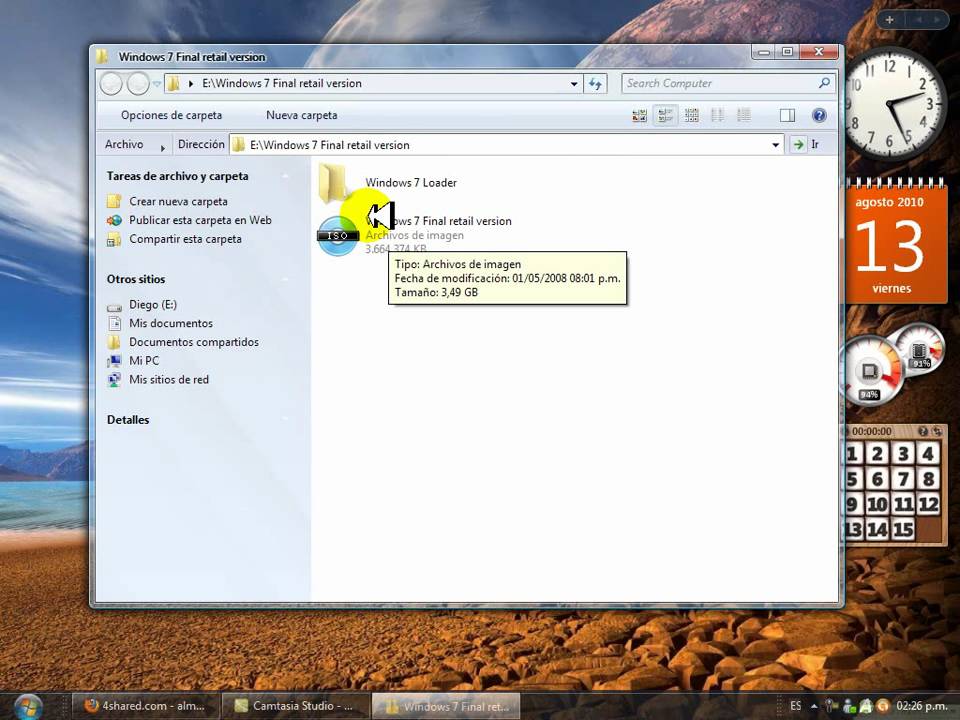Click Compartir esta carpeta link
This screenshot has width=960, height=720.
(185, 239)
